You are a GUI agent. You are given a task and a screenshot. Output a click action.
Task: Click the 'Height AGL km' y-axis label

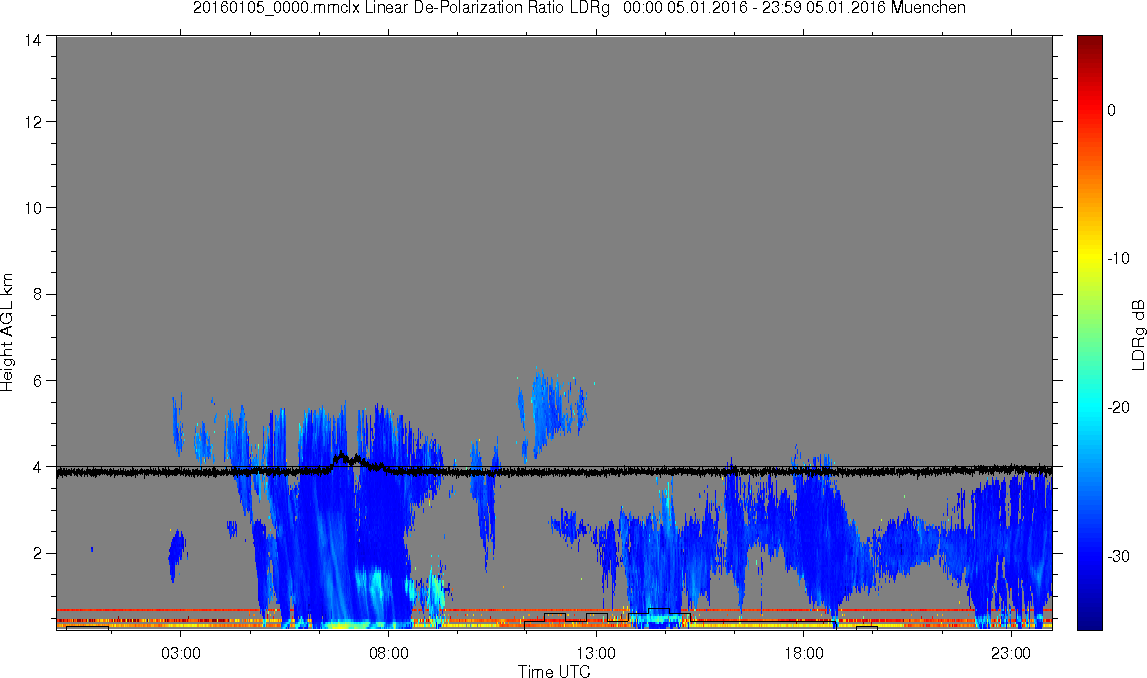tap(8, 333)
